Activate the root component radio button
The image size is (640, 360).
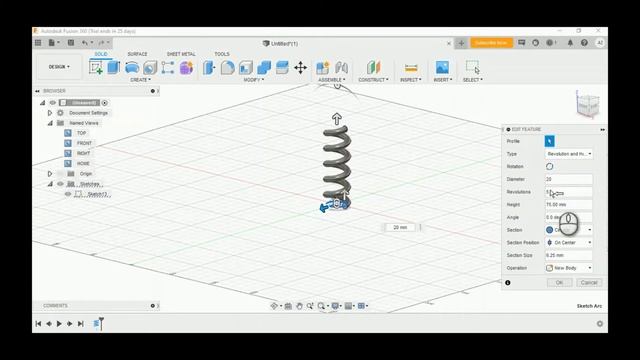(x=104, y=103)
